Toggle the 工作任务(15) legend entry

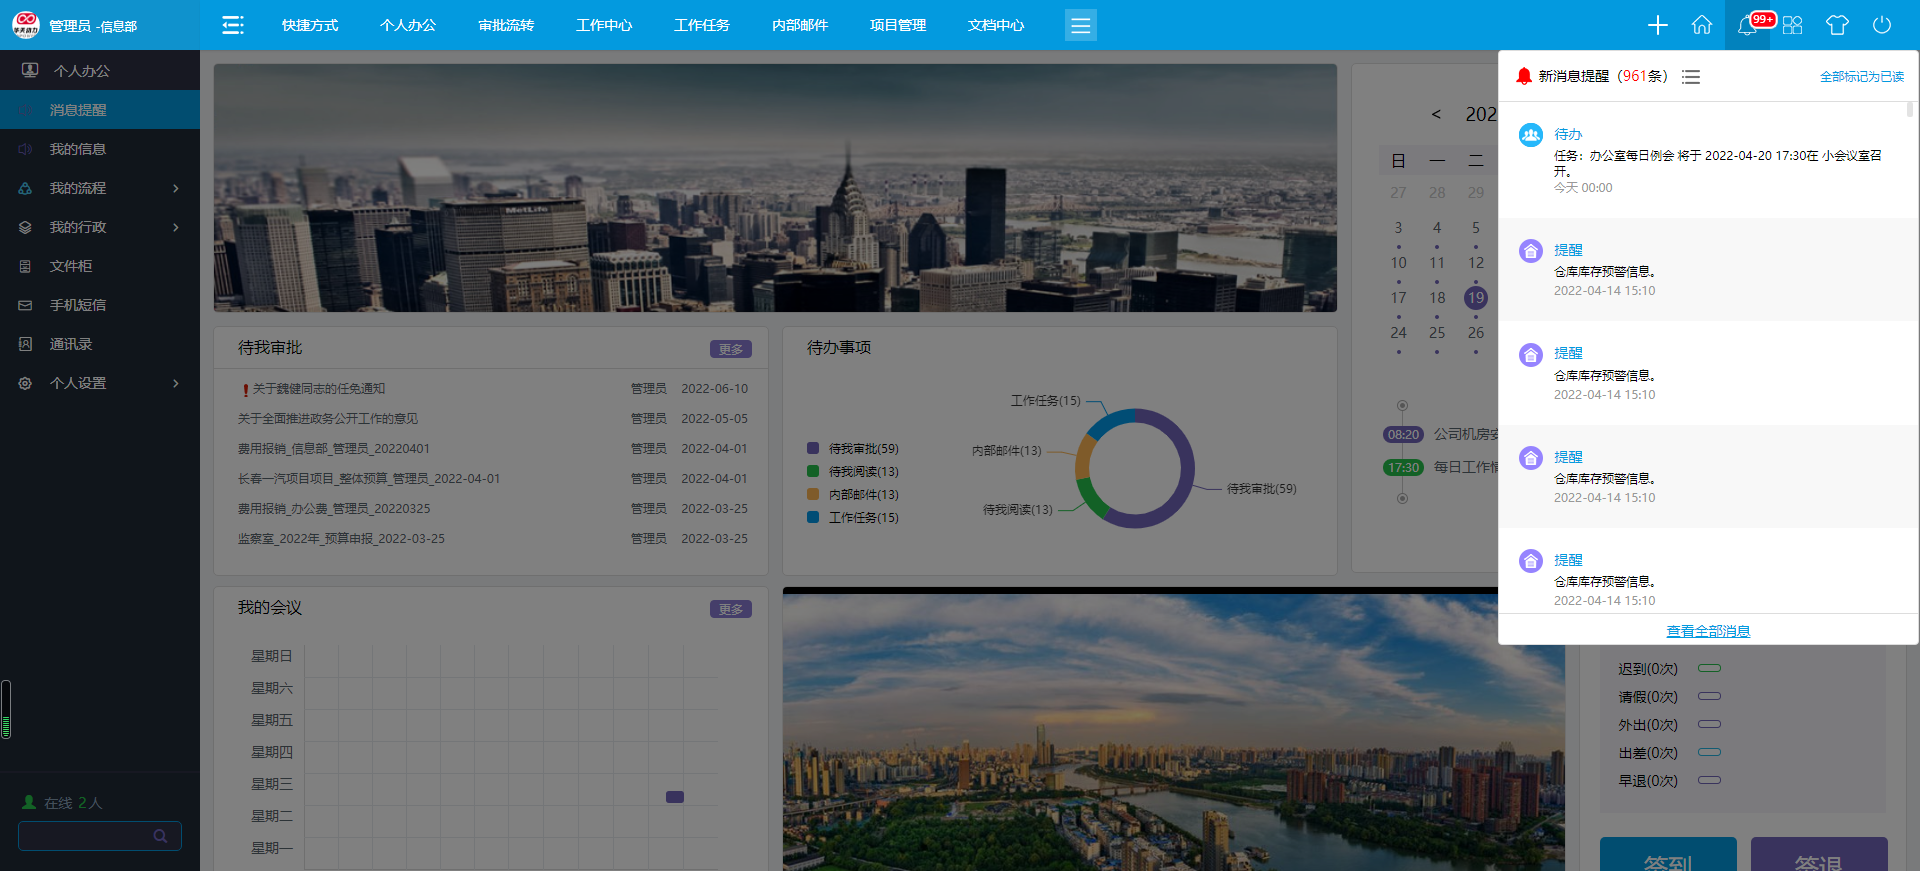[x=853, y=518]
